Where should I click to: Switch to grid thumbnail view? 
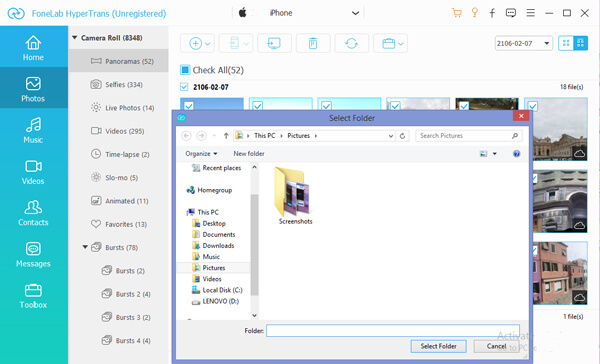[x=566, y=43]
